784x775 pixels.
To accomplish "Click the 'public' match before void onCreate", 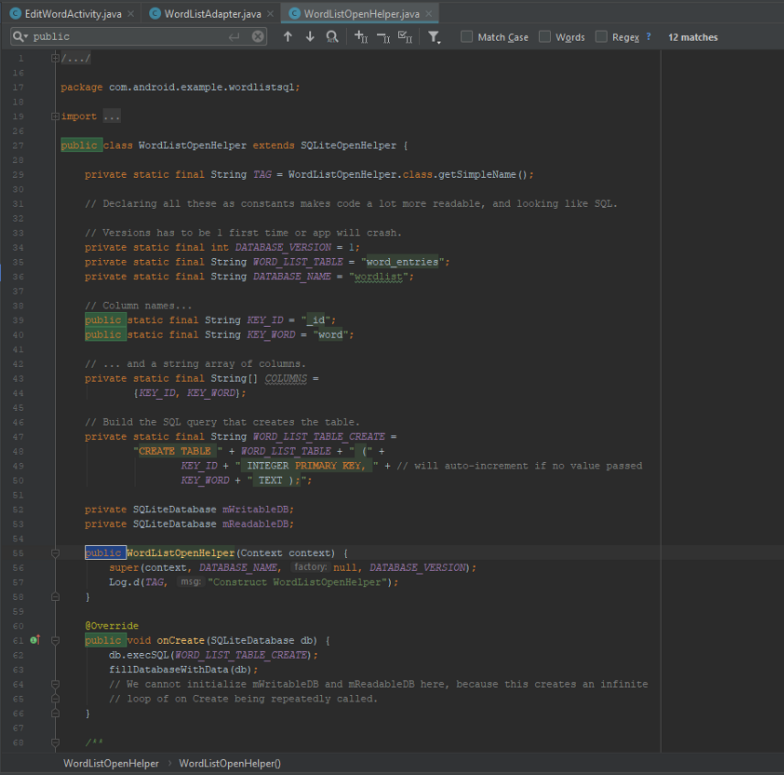I will 106,640.
